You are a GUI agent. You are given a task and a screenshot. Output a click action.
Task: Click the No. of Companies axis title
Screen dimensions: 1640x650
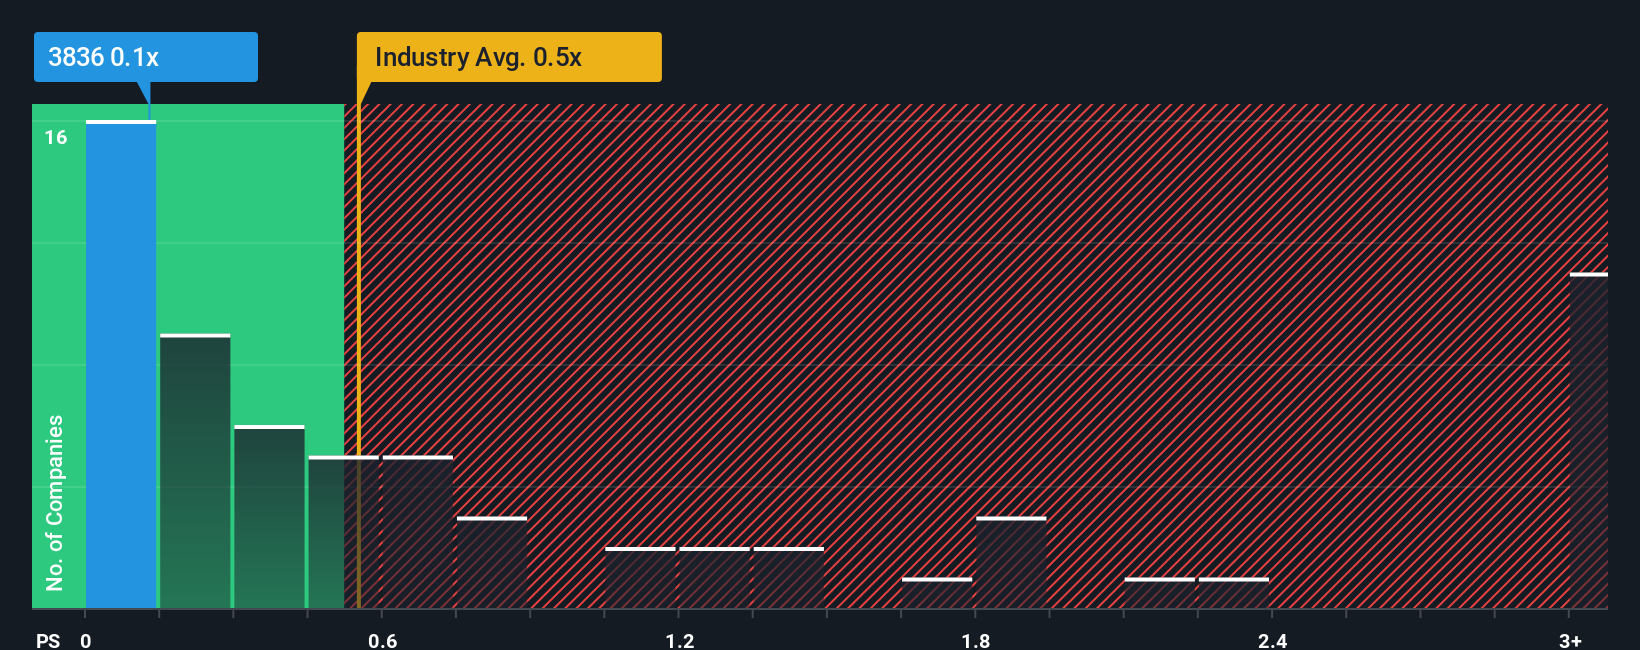(55, 502)
